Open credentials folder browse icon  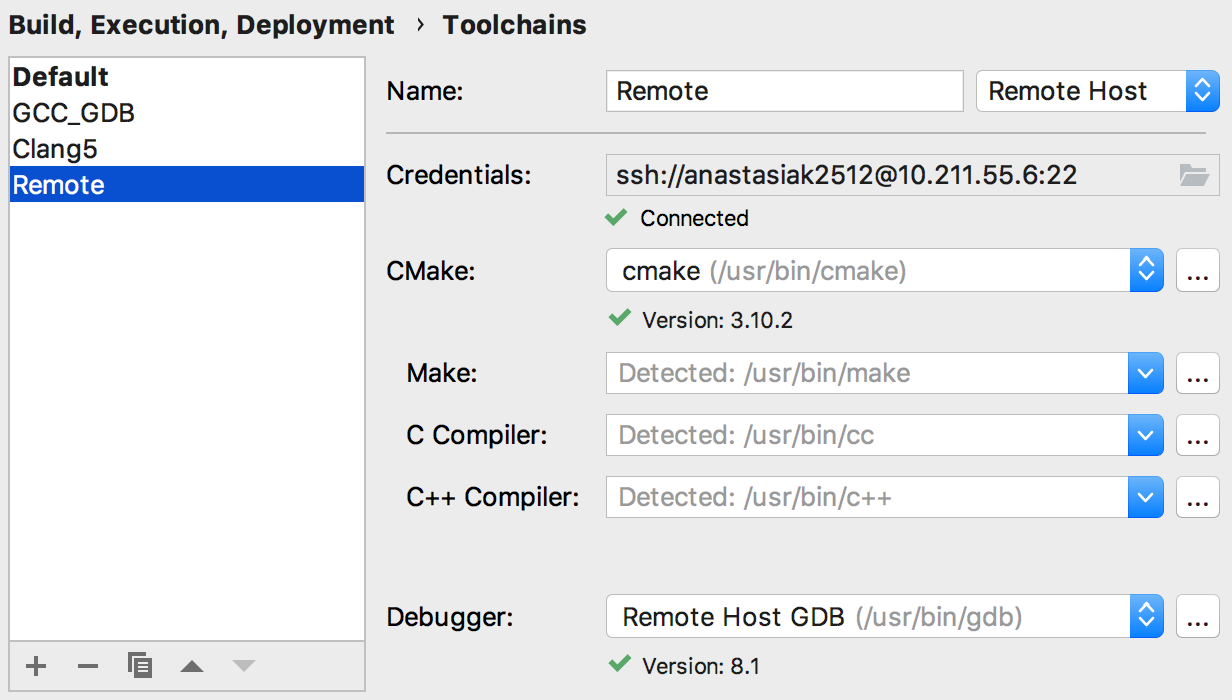[1194, 176]
